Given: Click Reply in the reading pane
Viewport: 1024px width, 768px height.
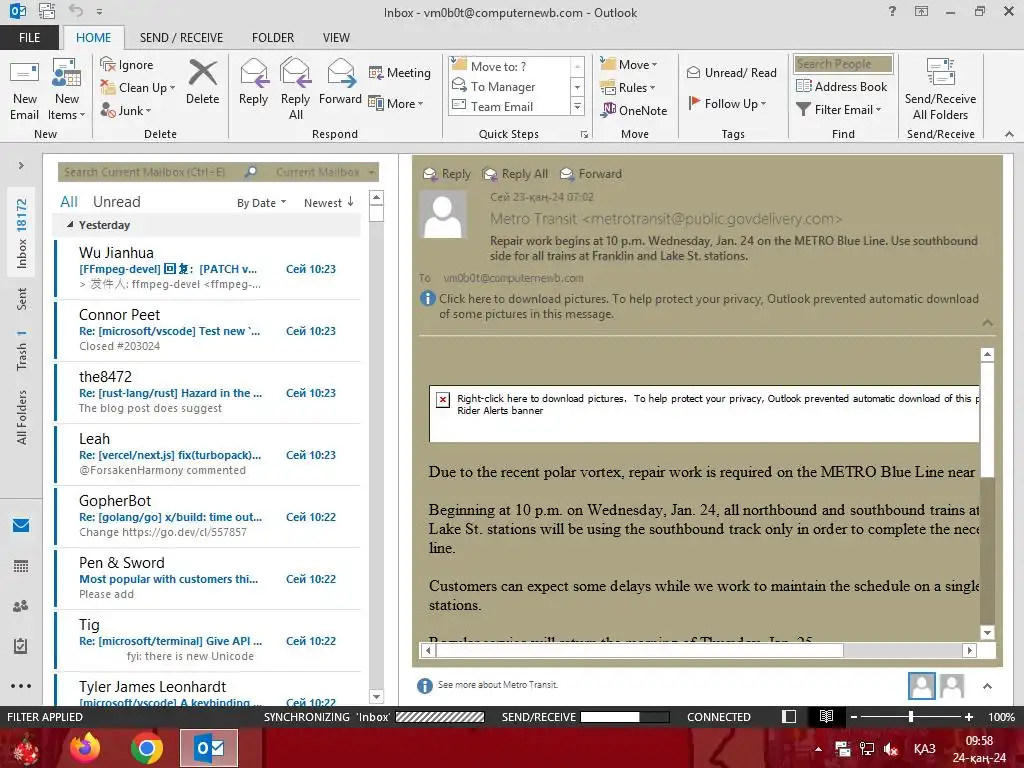Looking at the screenshot, I should point(447,174).
